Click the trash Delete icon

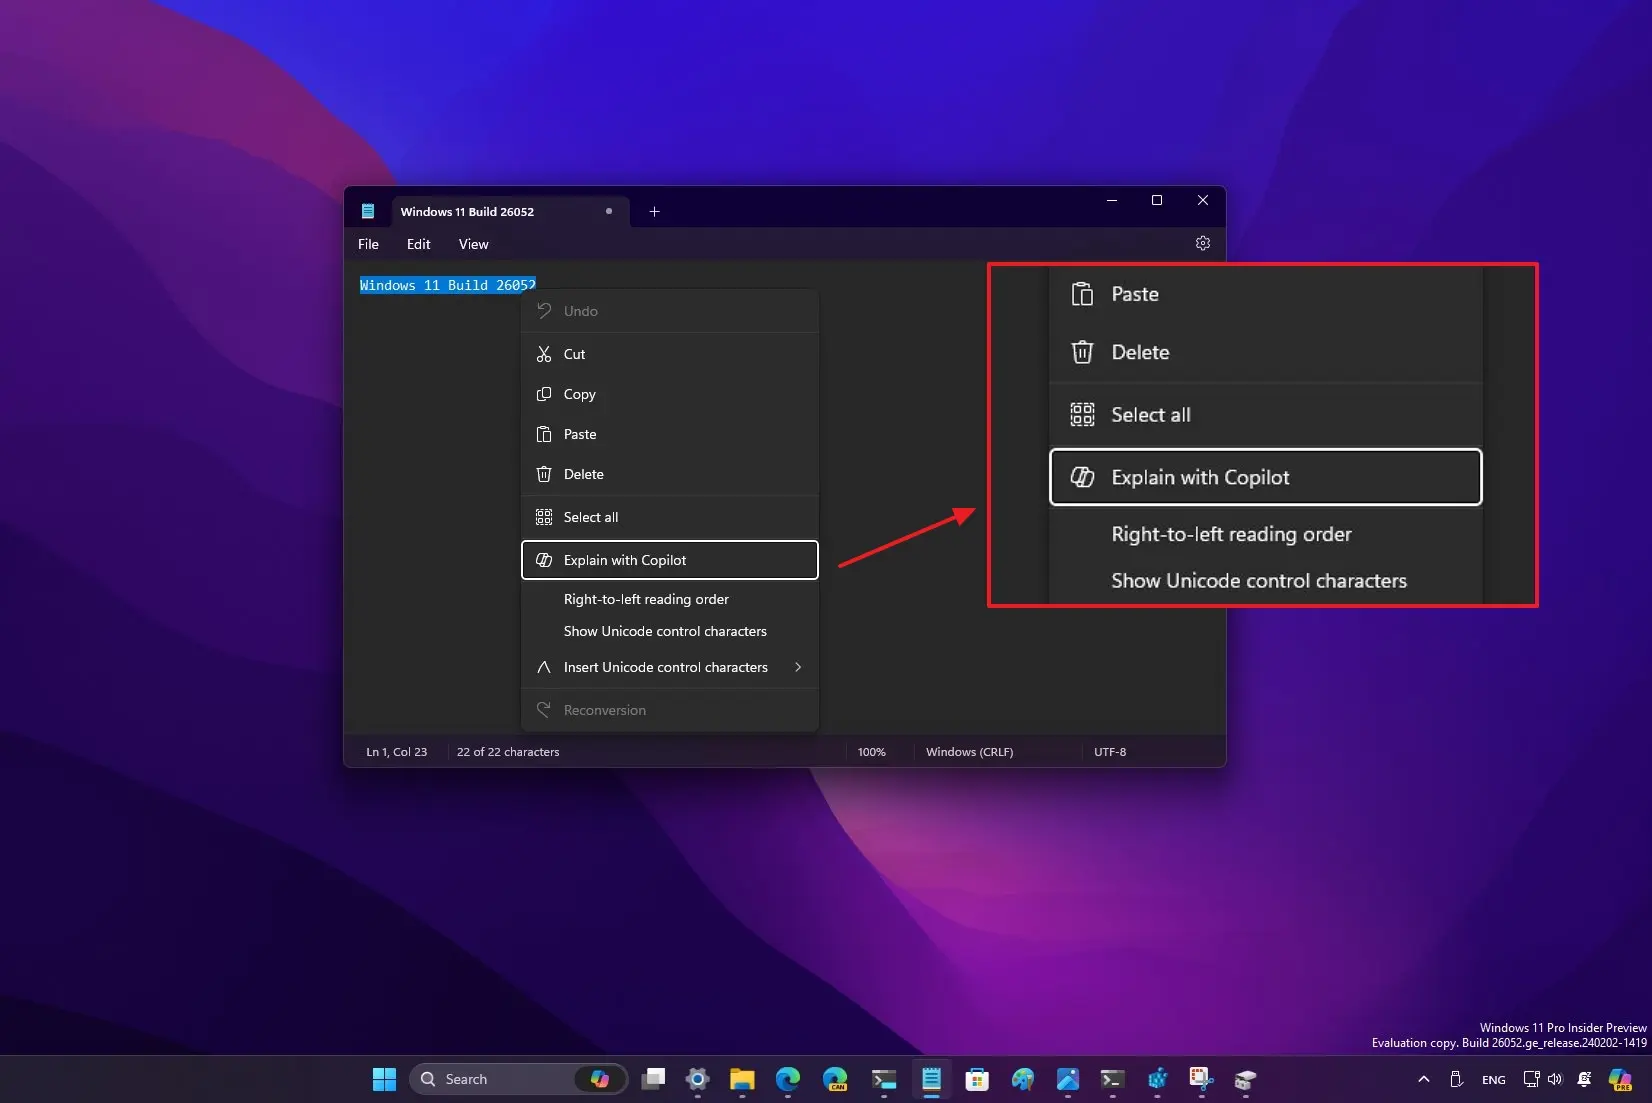544,474
